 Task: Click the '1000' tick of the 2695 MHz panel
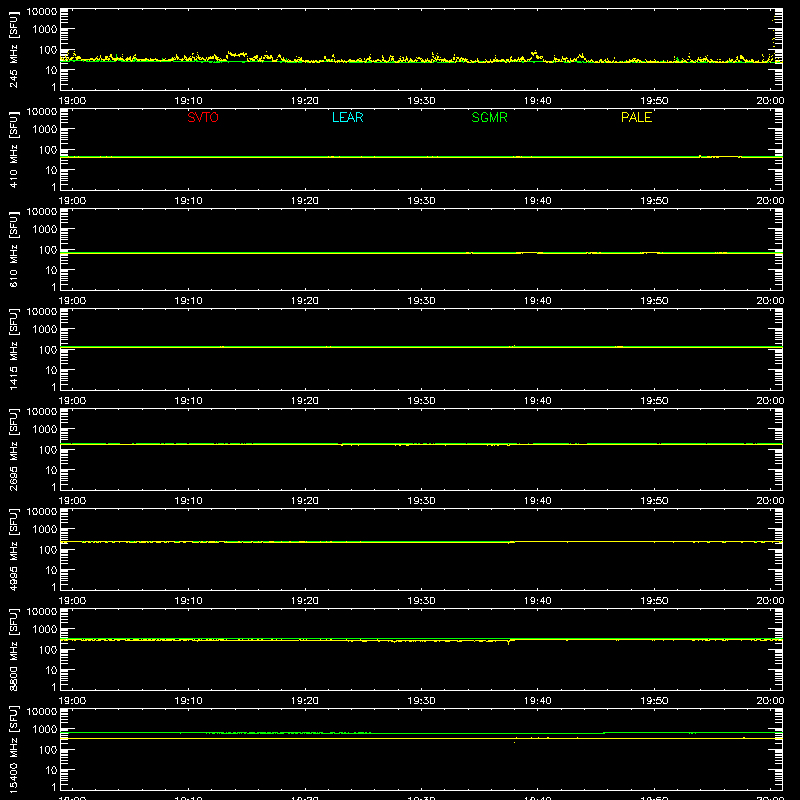[x=45, y=429]
